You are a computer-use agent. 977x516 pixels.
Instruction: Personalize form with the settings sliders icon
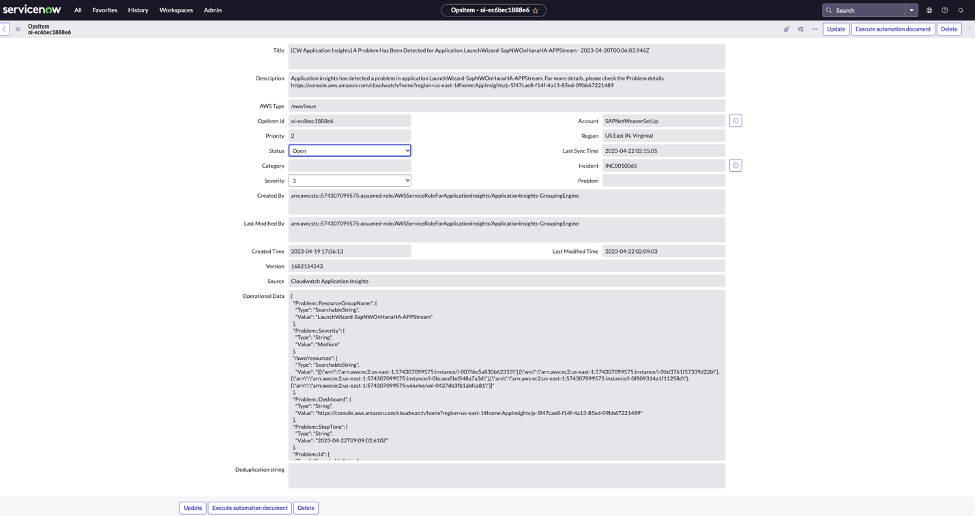click(801, 29)
